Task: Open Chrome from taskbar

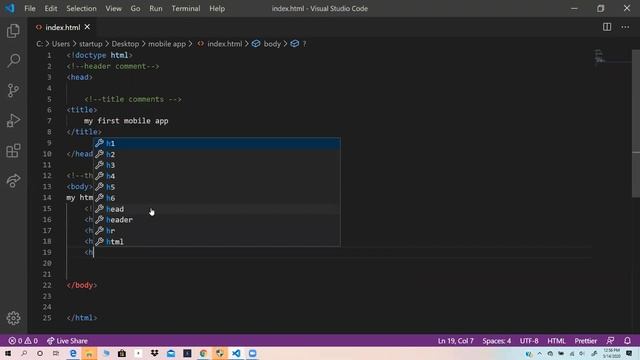Action: (x=203, y=353)
